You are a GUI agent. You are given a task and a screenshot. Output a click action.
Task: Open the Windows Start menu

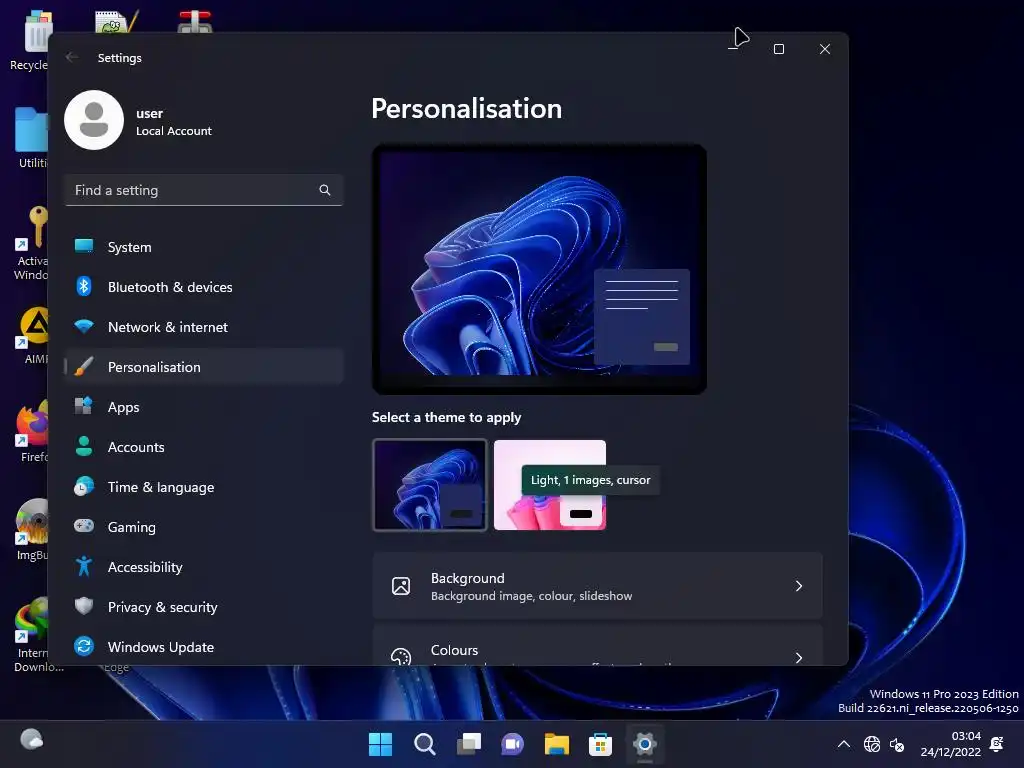(x=380, y=744)
